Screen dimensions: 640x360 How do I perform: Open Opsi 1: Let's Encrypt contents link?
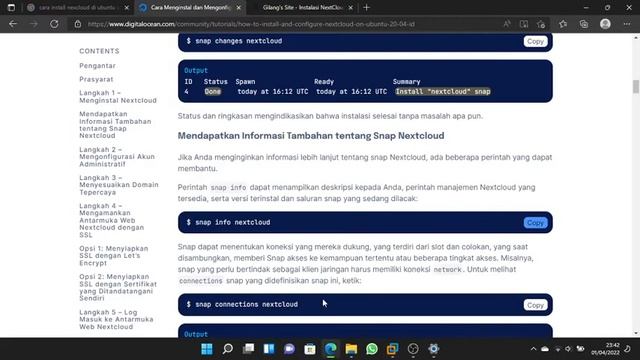[x=114, y=256]
